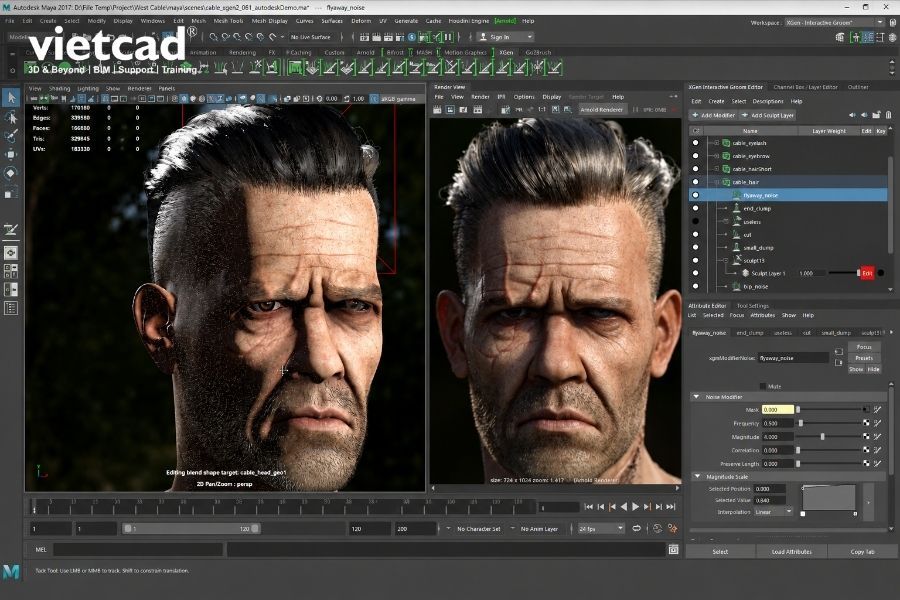This screenshot has height=600, width=900.
Task: Click the loop playback icon beside the fps dropdown
Action: tap(637, 528)
